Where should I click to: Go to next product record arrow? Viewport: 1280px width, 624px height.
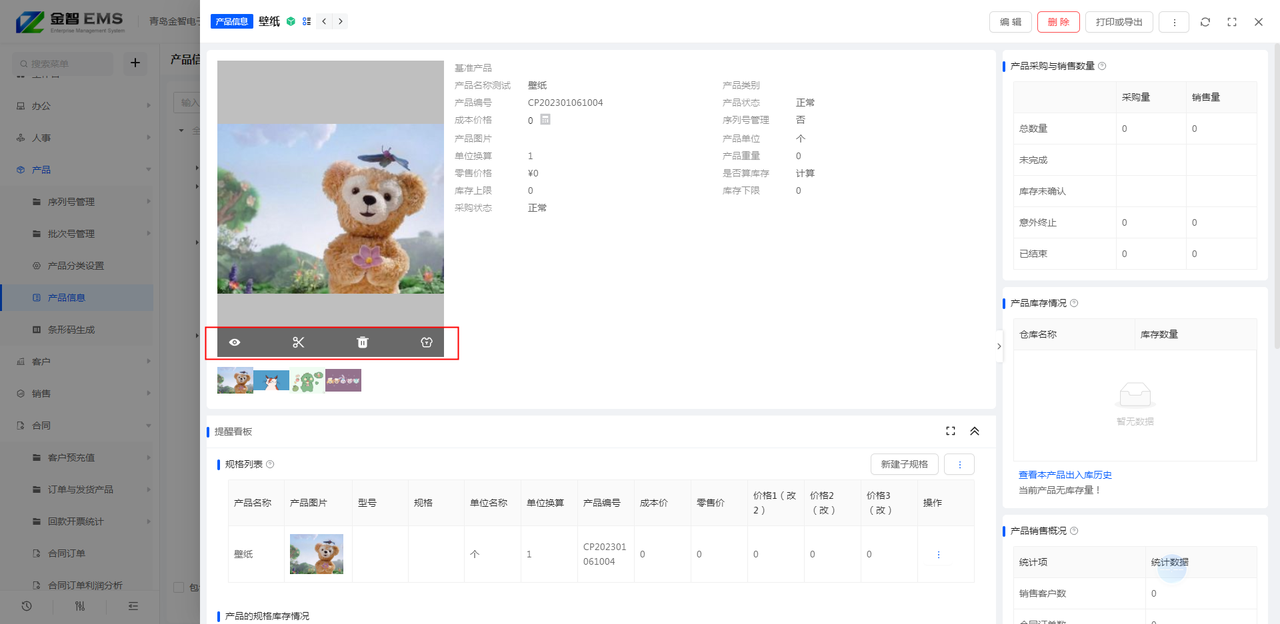(x=340, y=21)
